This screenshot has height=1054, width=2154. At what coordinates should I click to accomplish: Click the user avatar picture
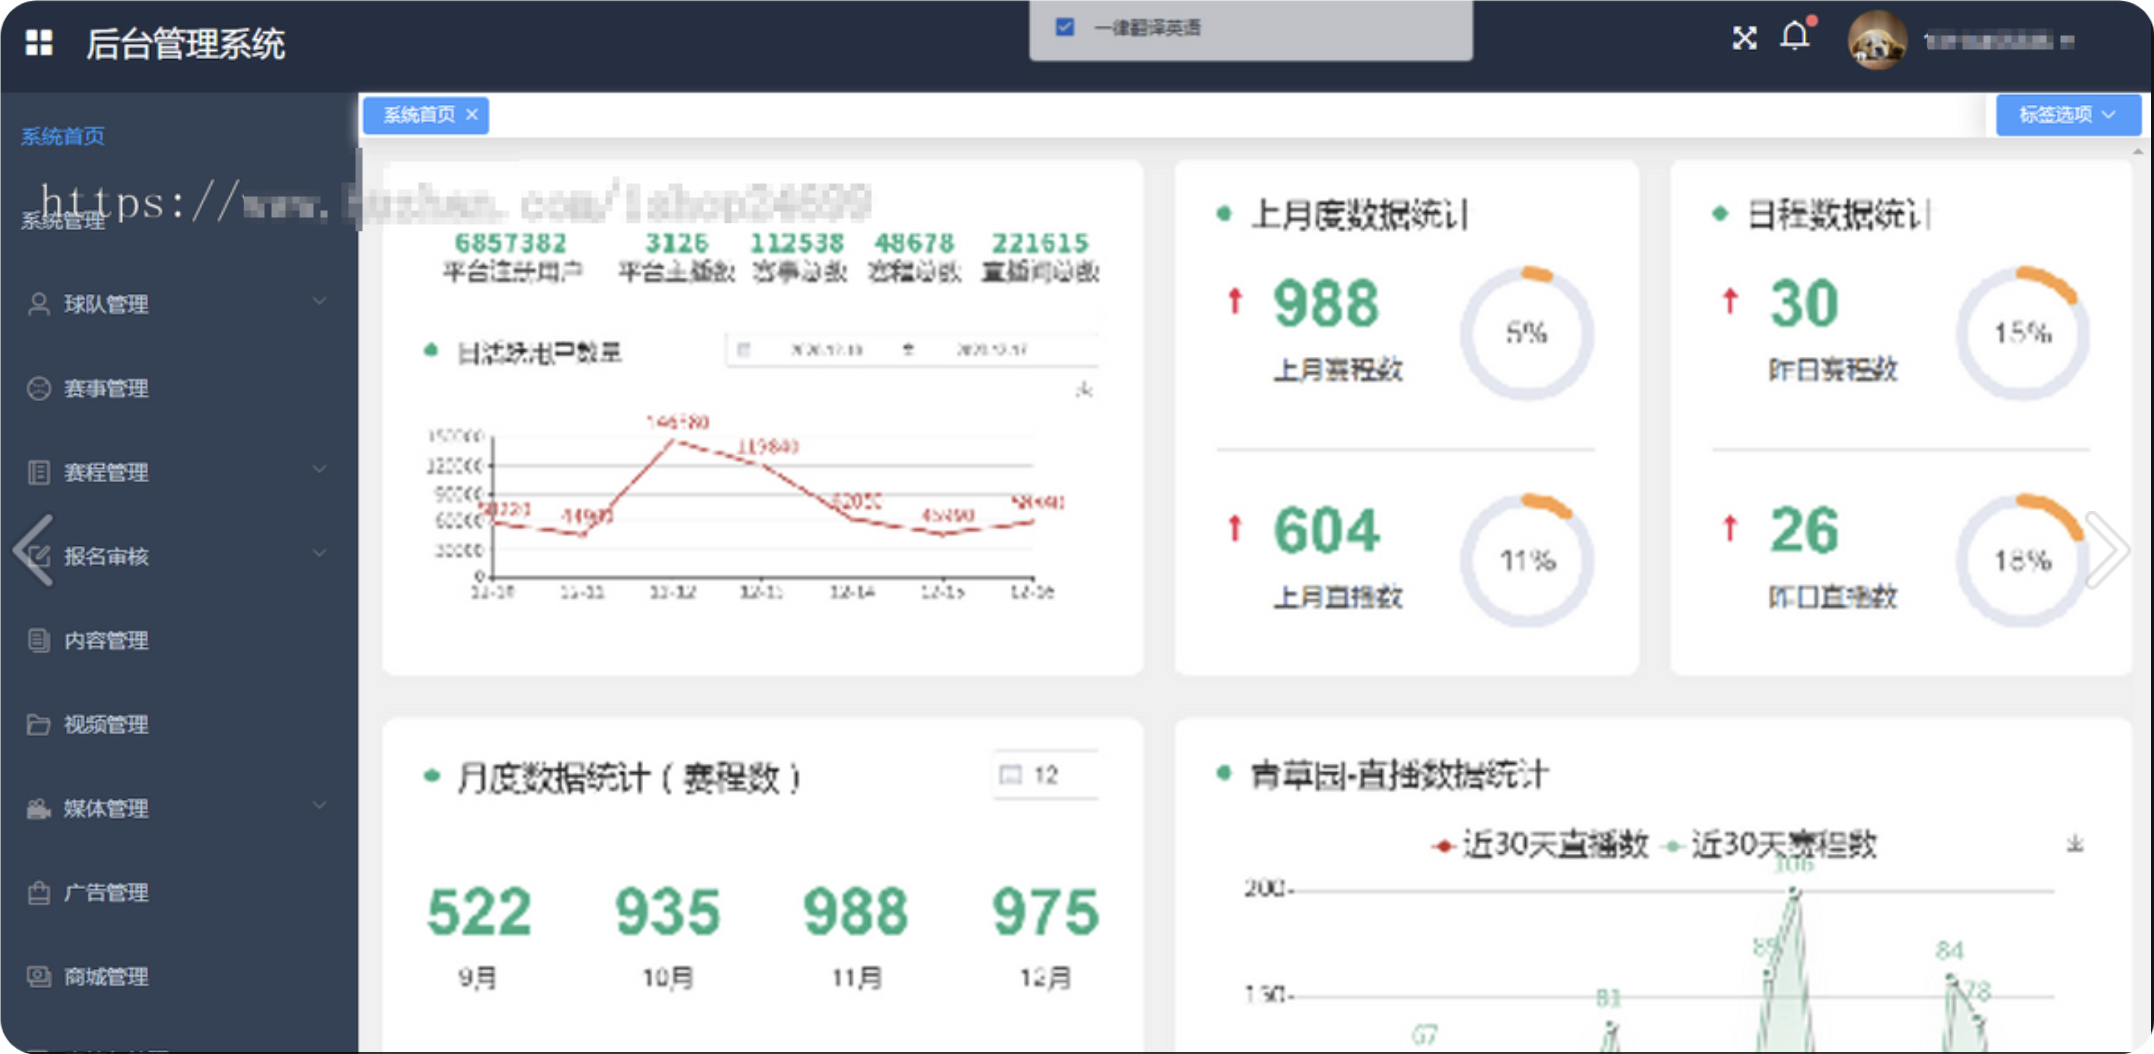click(x=1877, y=40)
